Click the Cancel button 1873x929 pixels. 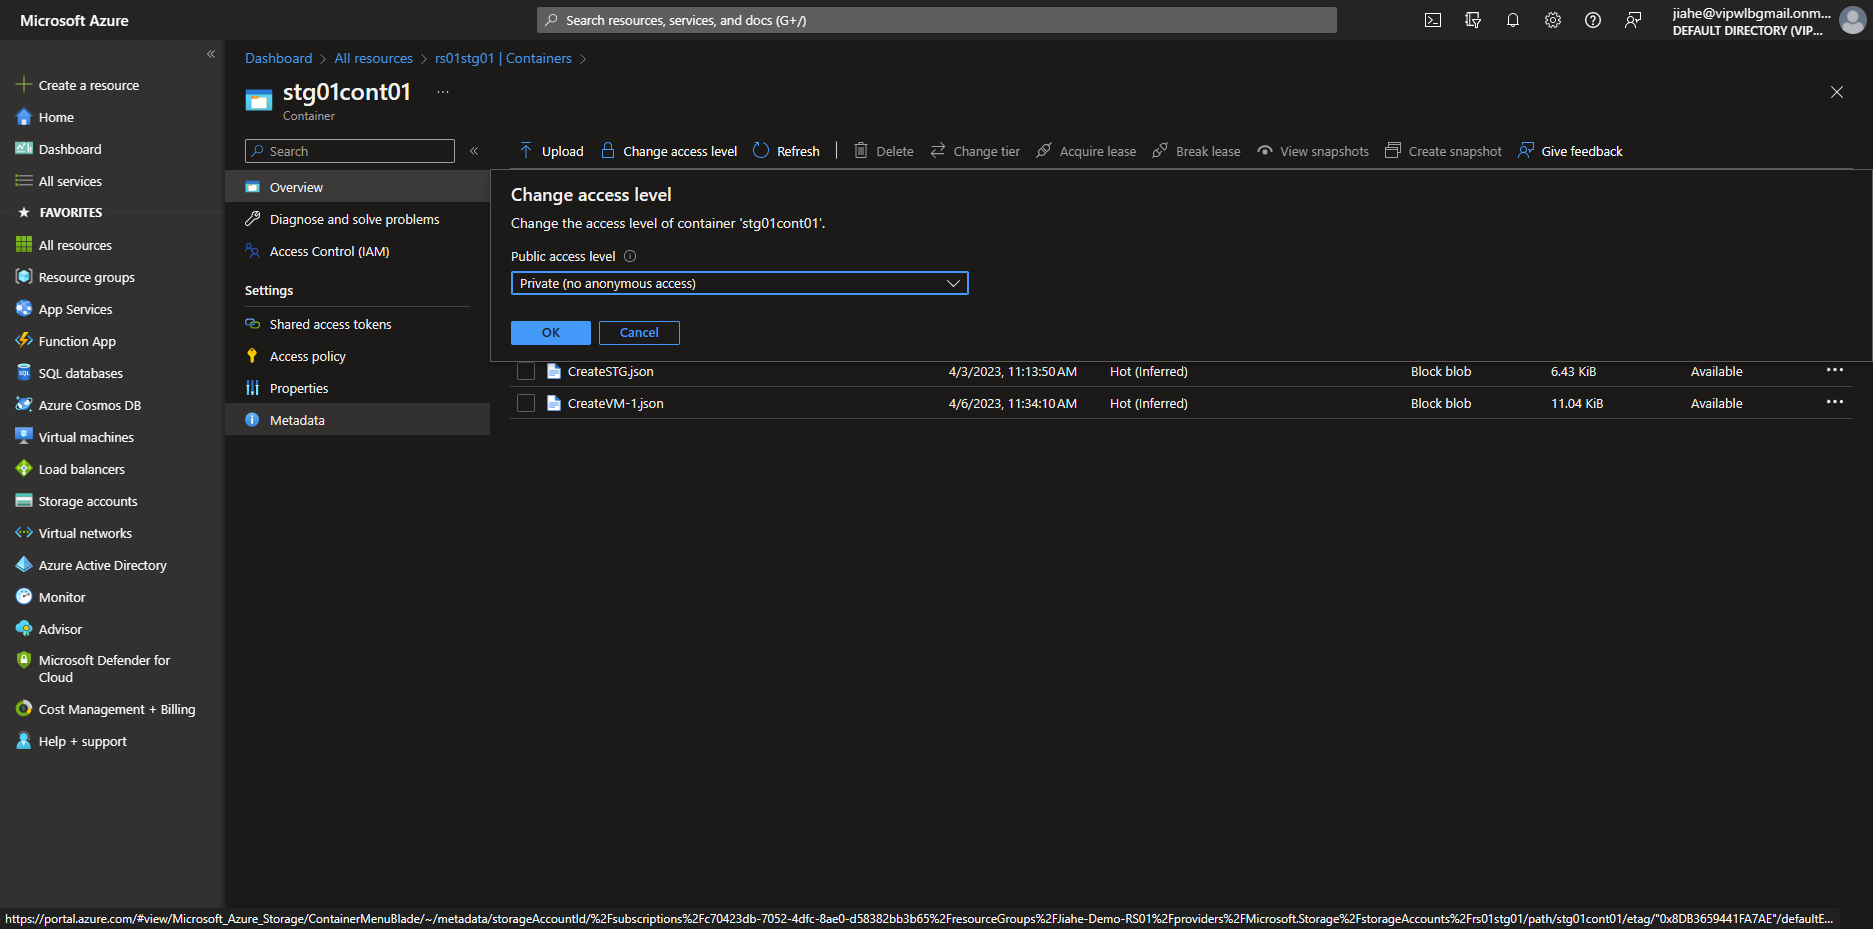(x=639, y=333)
